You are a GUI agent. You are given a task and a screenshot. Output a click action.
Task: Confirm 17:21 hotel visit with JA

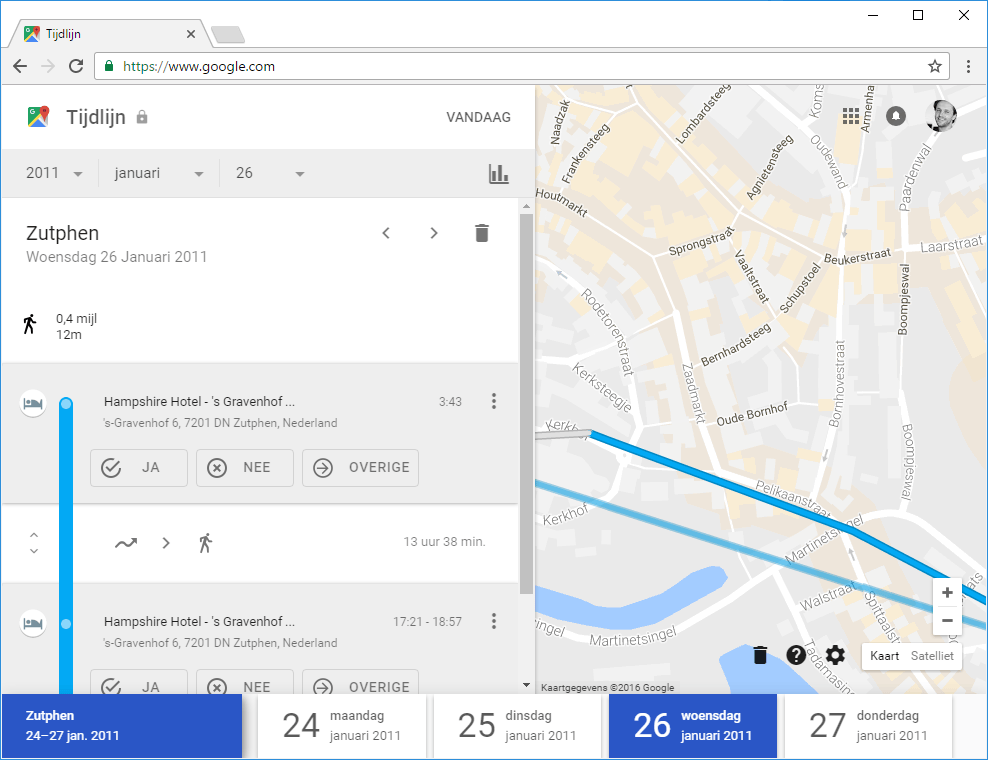click(x=139, y=682)
